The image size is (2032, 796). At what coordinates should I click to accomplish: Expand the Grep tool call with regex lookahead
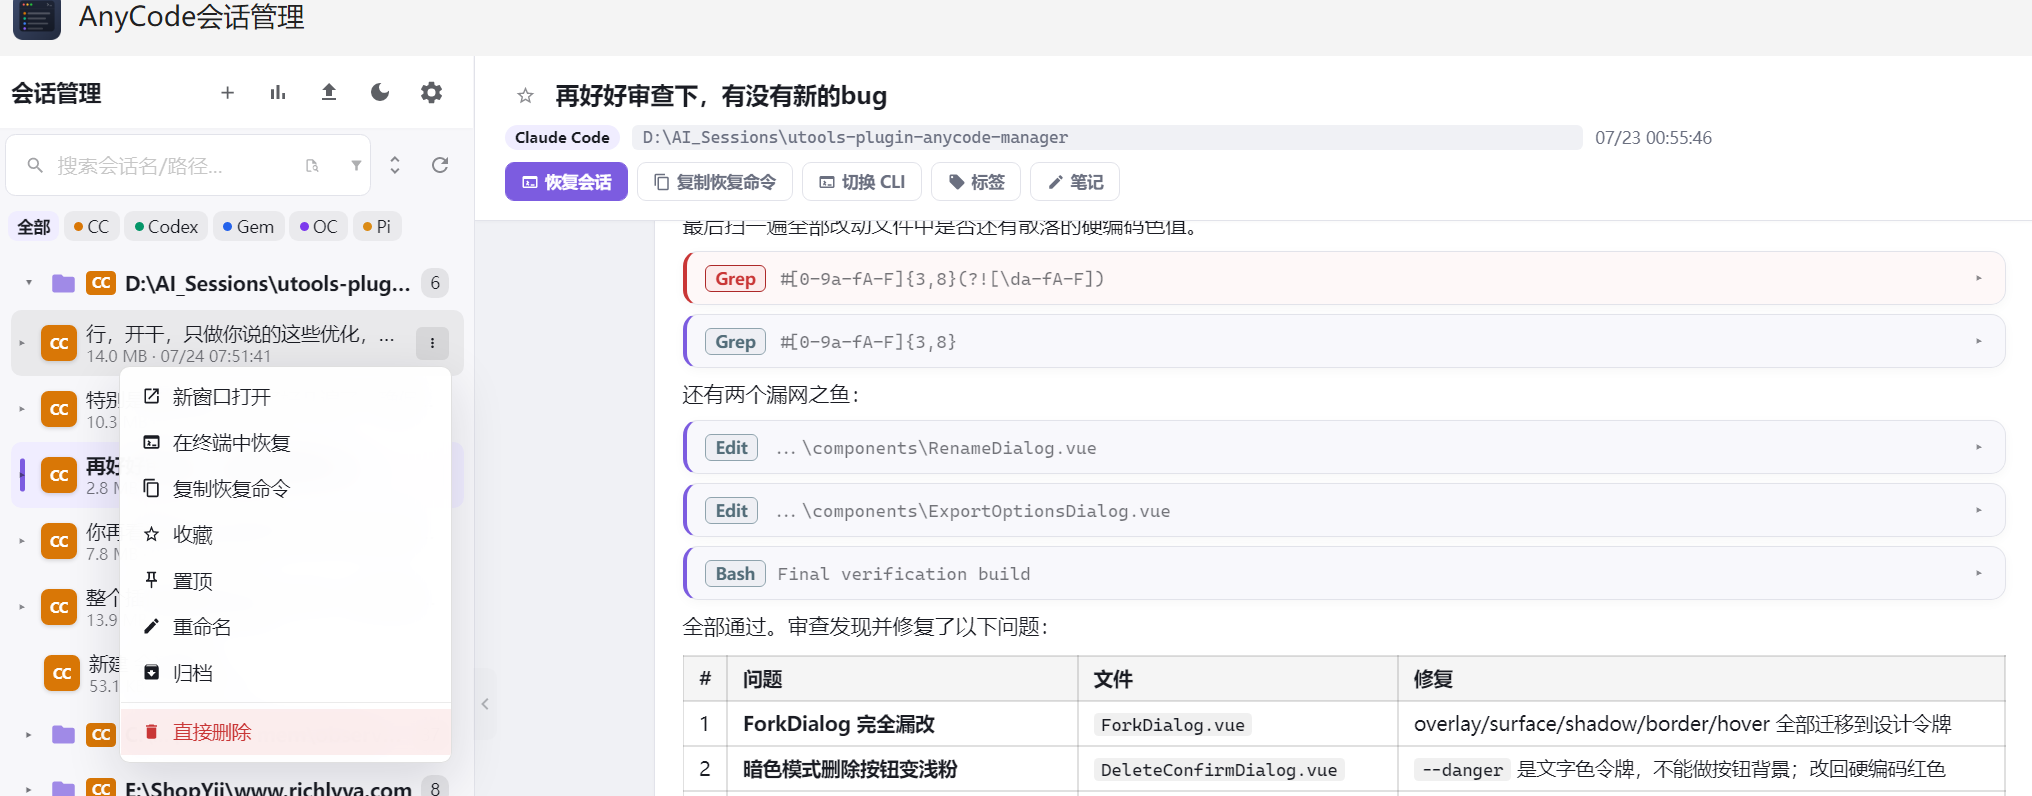(x=1344, y=278)
